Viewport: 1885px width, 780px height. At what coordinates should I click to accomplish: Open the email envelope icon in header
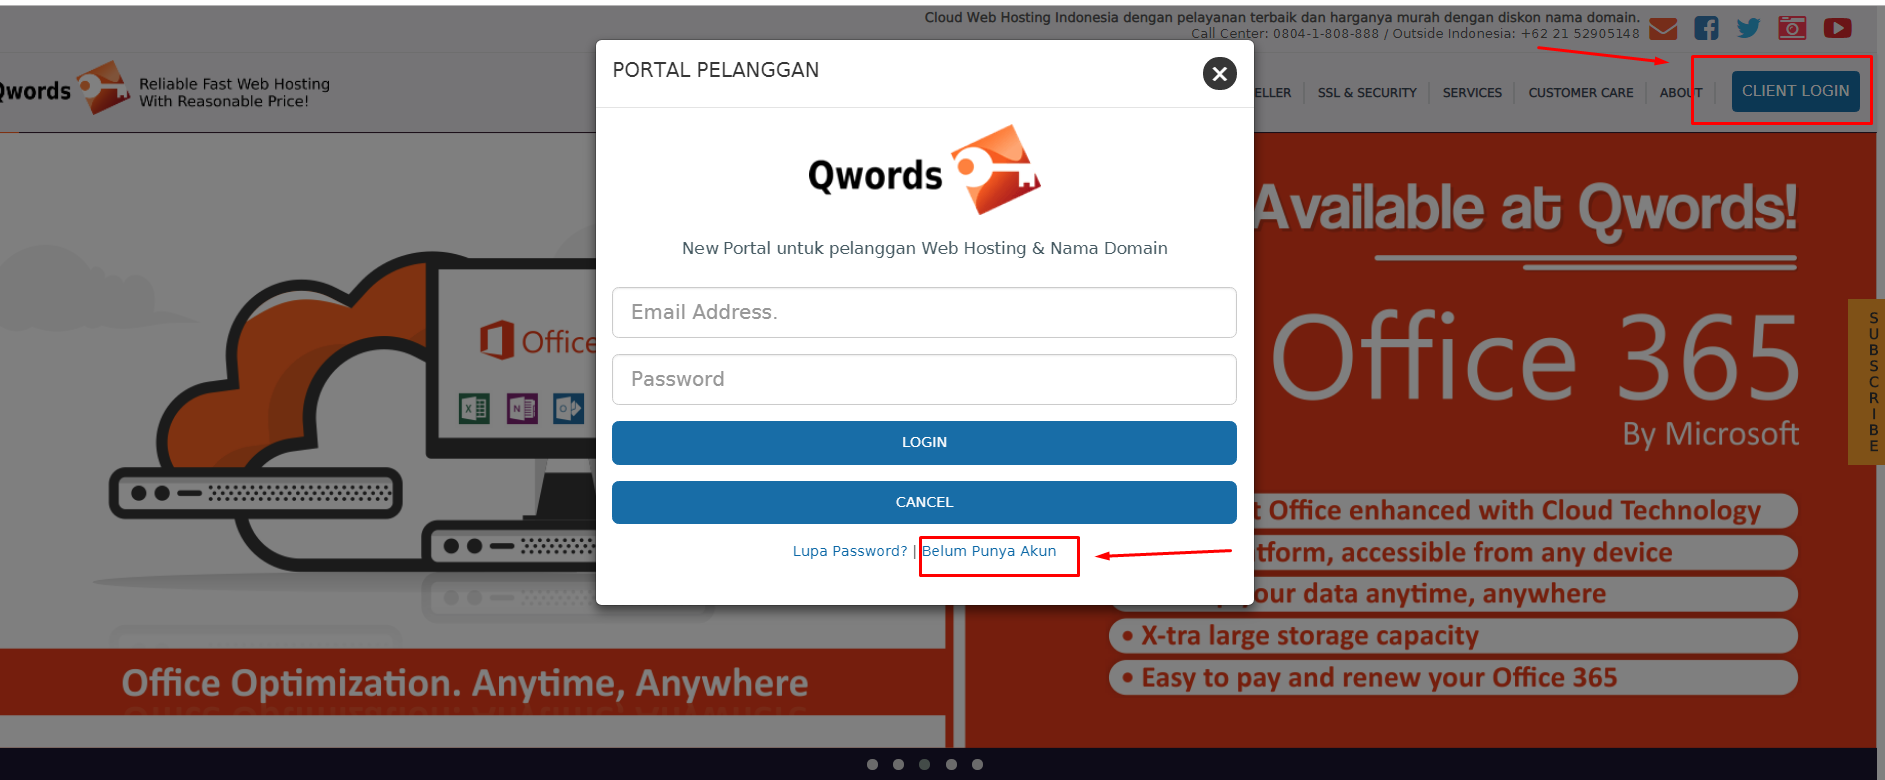pos(1663,29)
